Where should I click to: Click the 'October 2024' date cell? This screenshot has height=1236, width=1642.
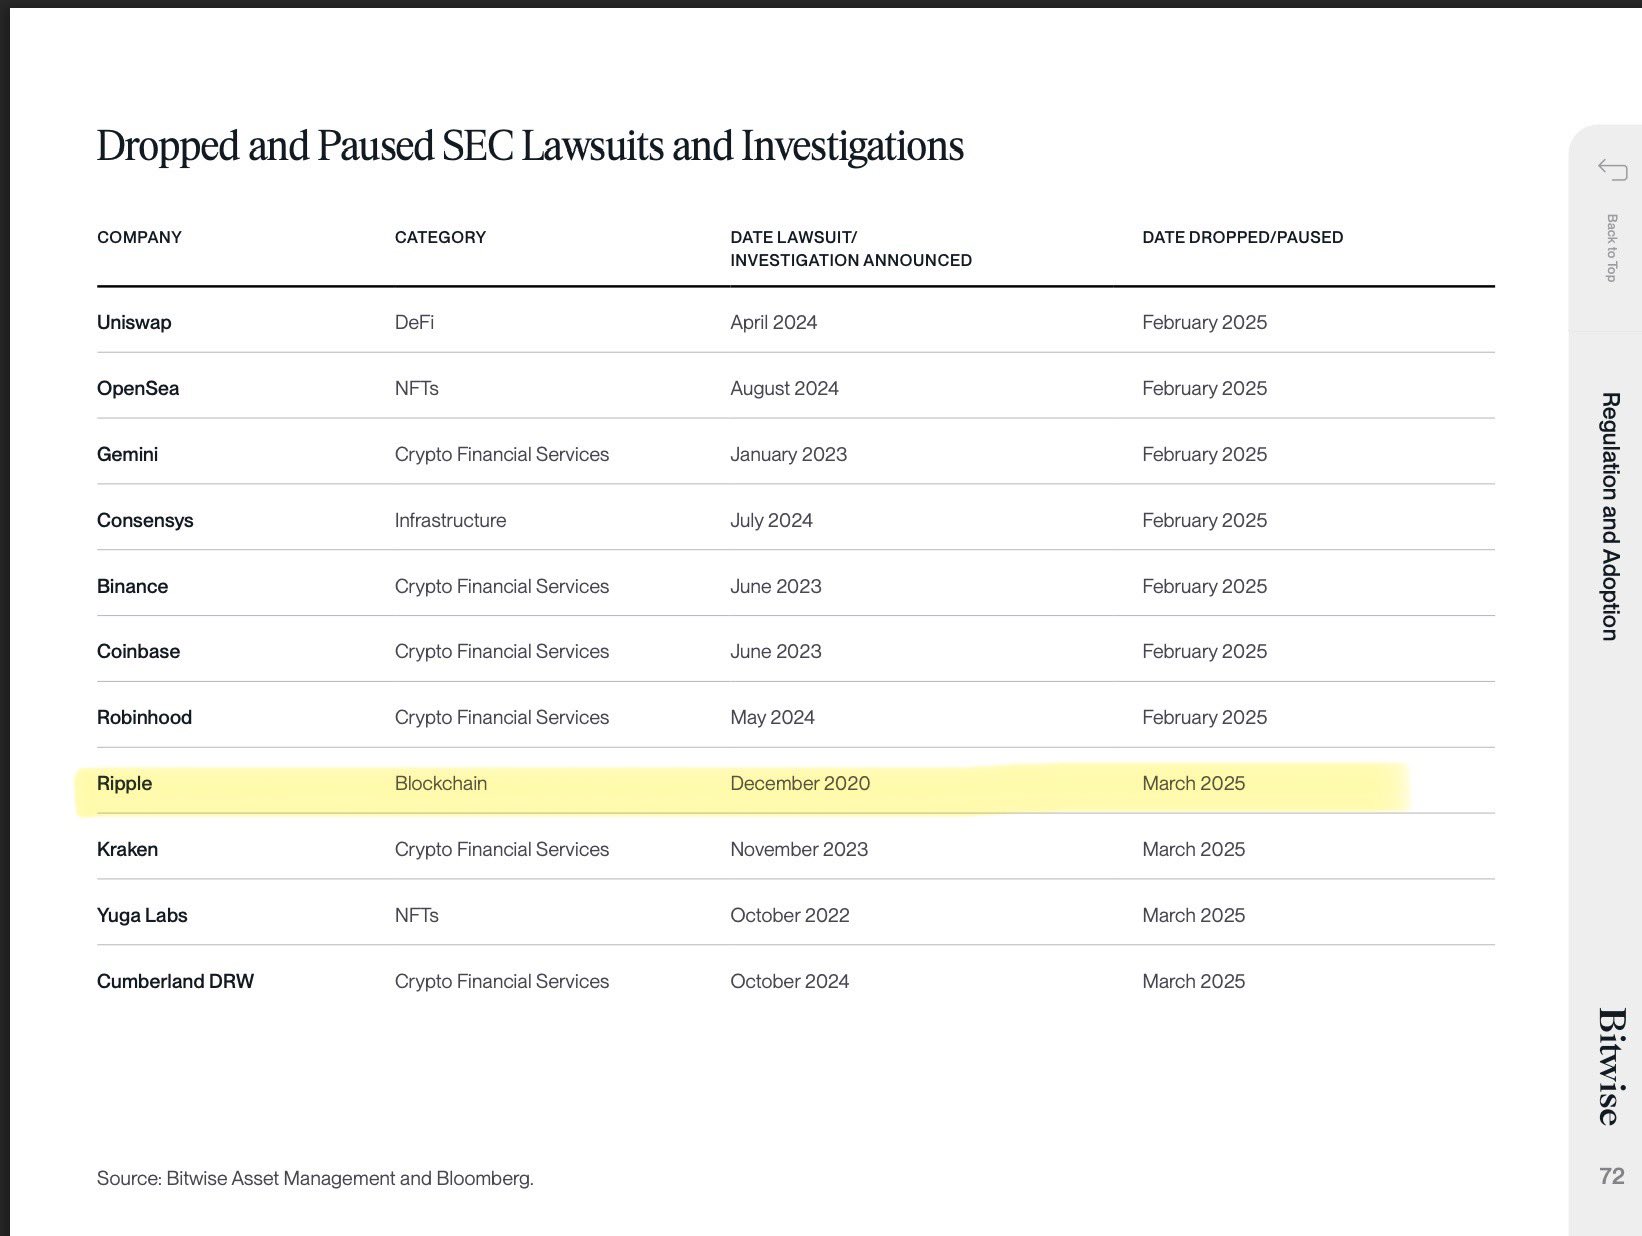click(789, 981)
